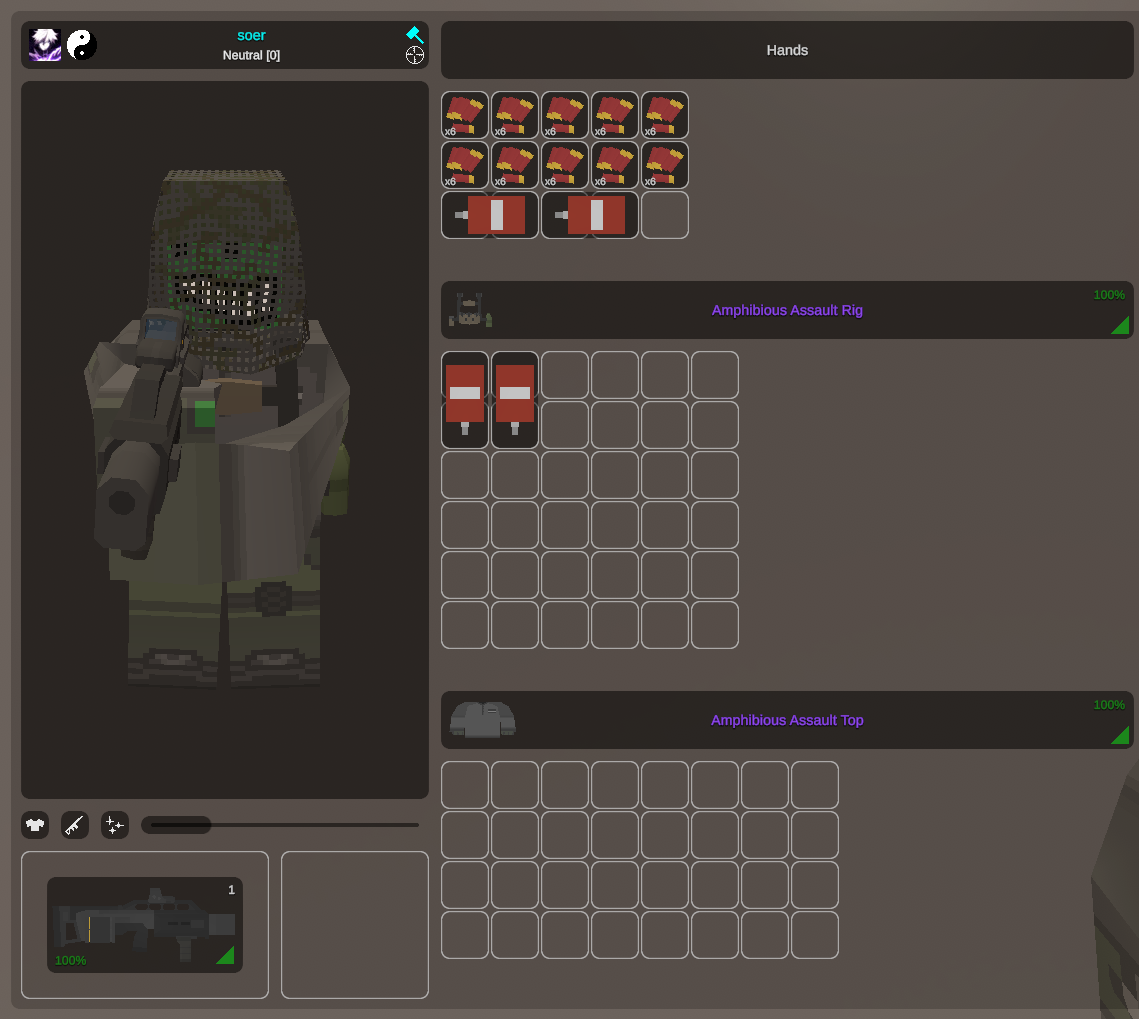Open the rifle weapon tab icon

[x=75, y=825]
